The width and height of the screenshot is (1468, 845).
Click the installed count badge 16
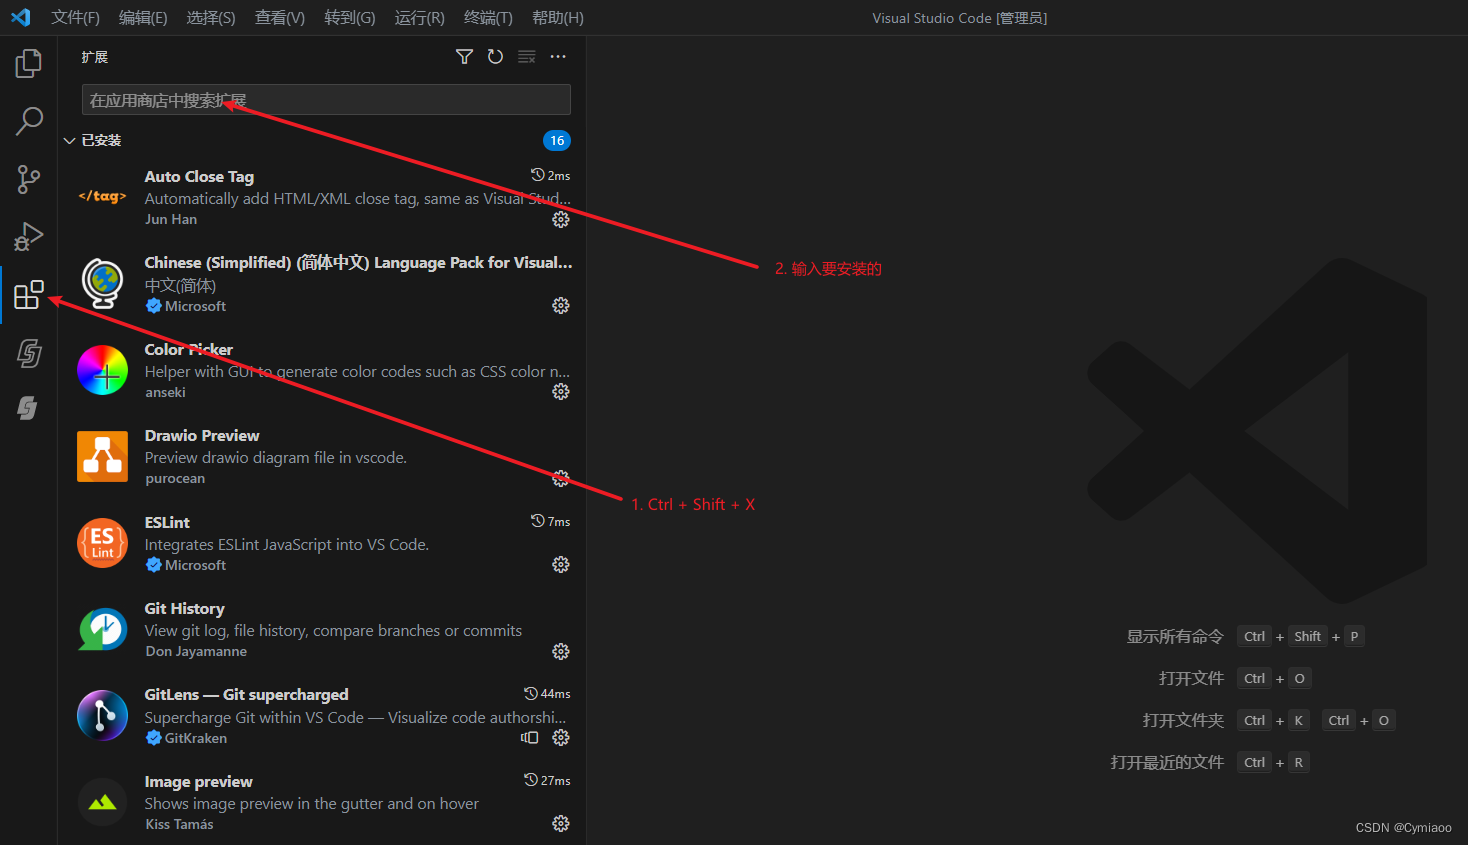[557, 140]
